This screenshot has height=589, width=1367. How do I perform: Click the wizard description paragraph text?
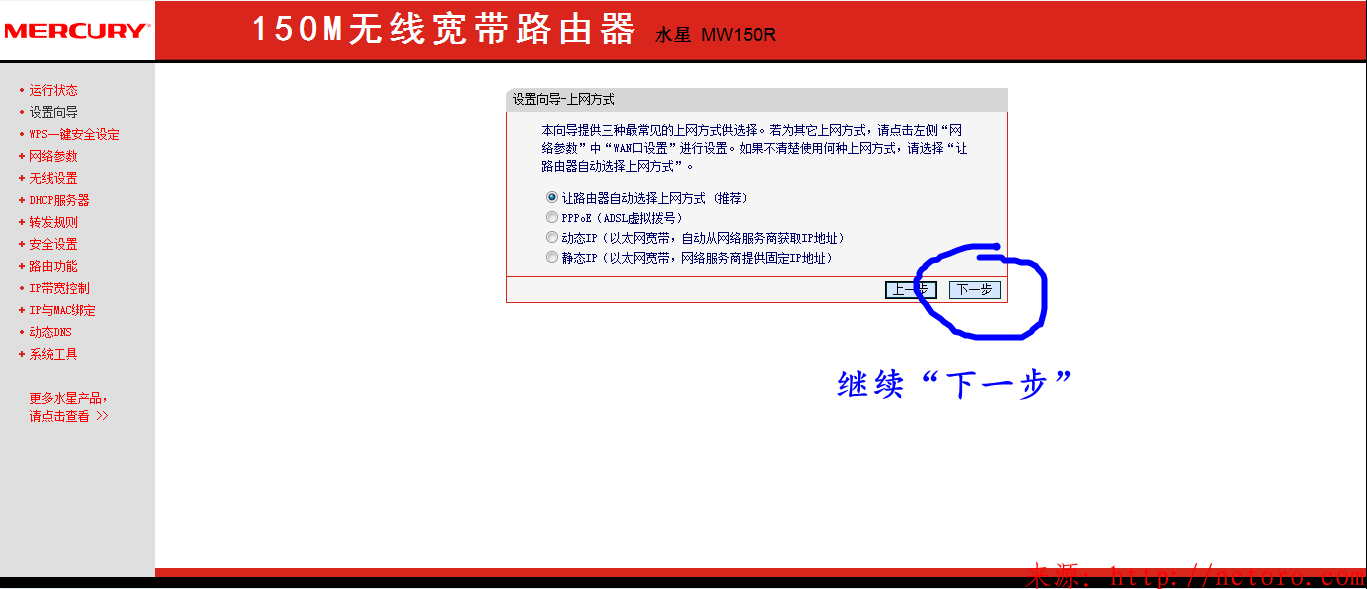coord(754,148)
